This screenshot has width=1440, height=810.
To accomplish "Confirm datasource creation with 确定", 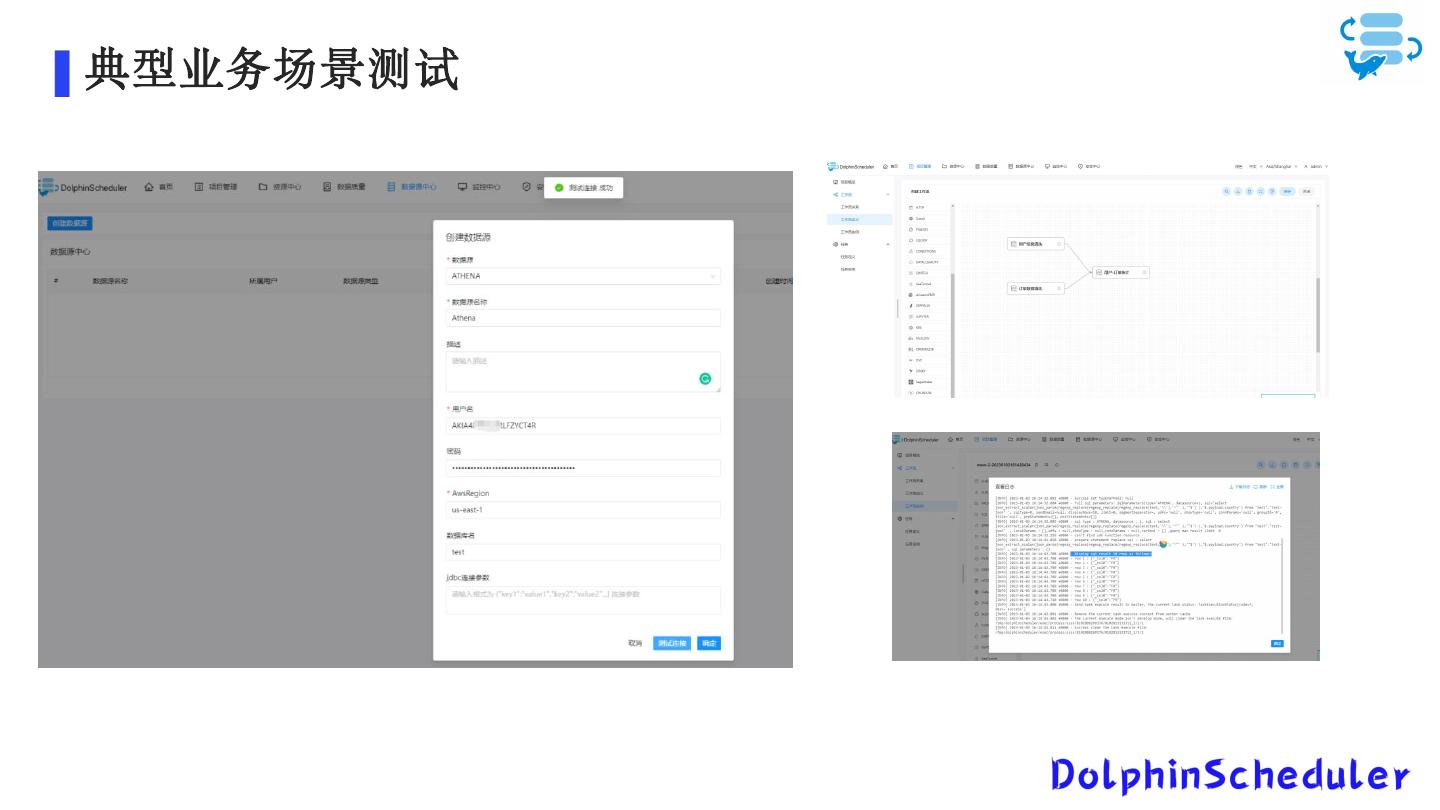I will click(x=709, y=643).
